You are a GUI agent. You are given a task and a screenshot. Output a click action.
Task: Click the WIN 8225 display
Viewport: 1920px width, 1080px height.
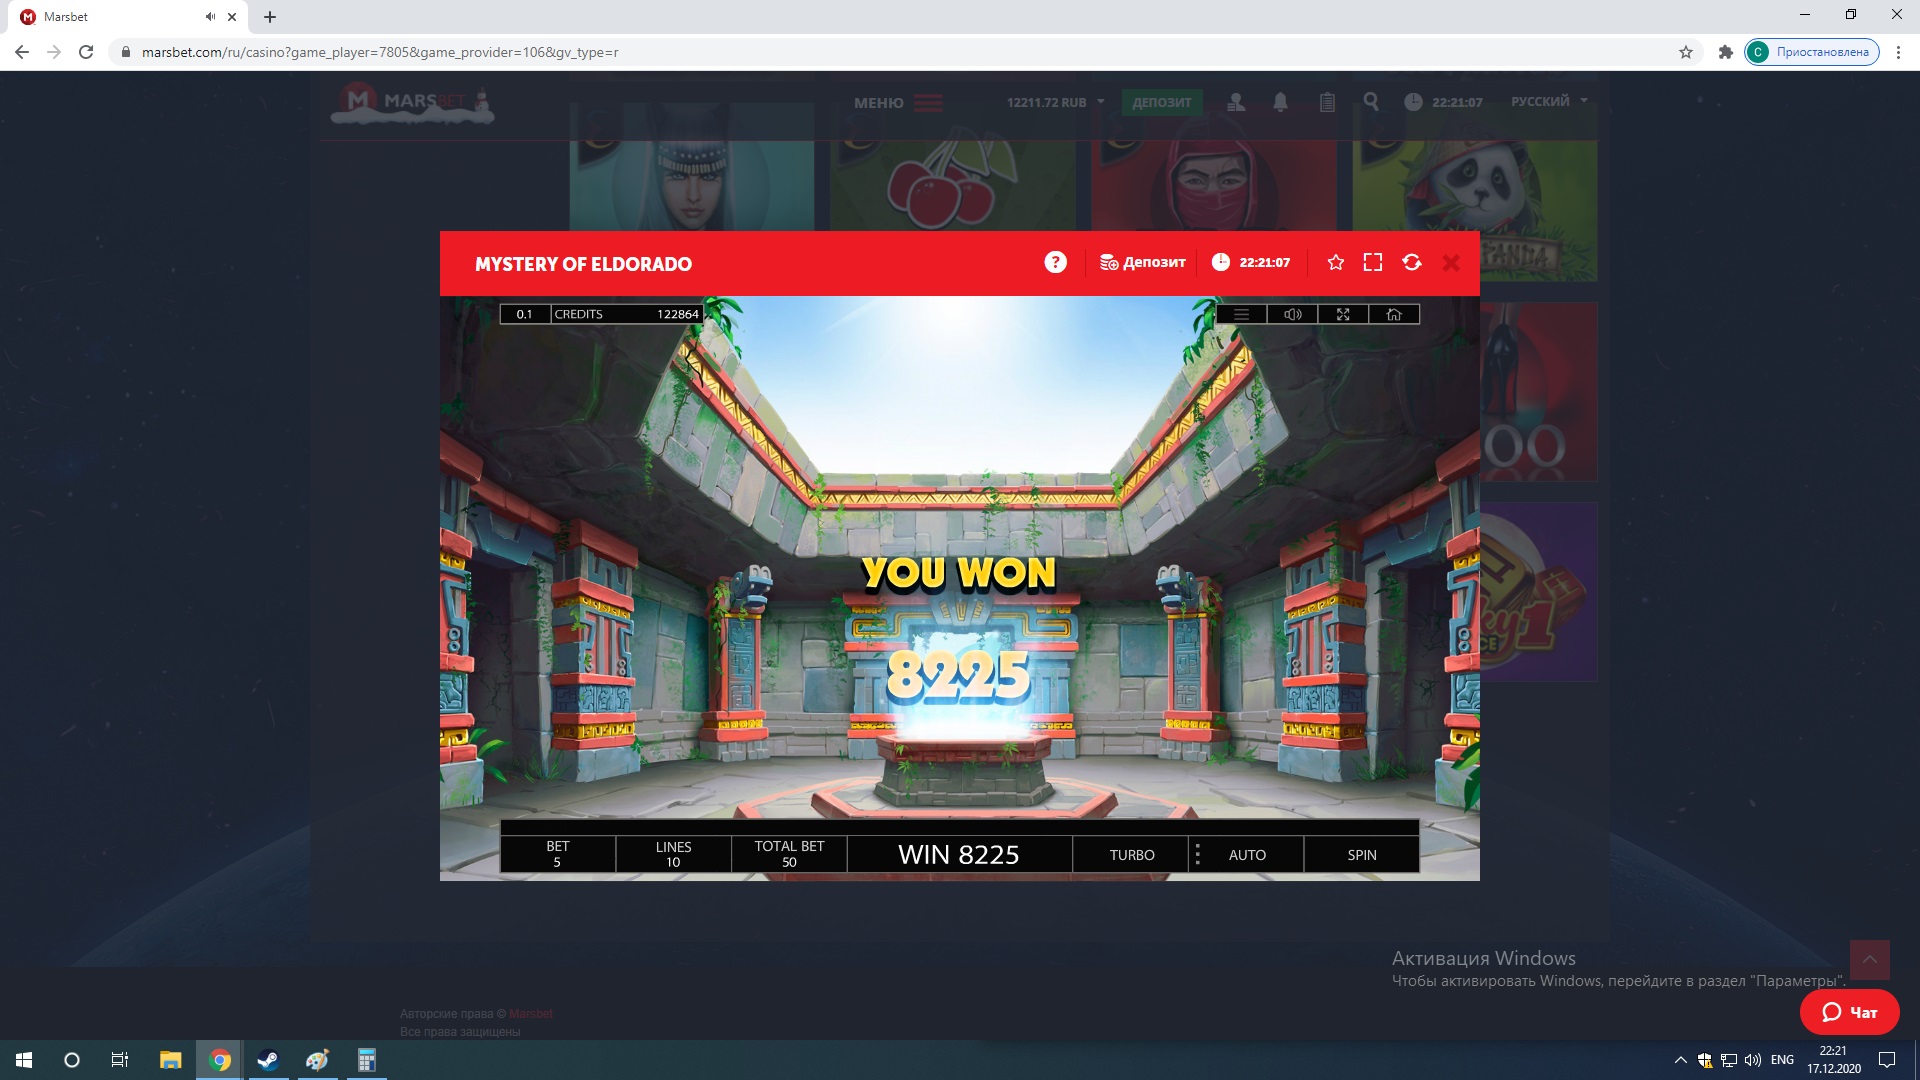point(959,855)
